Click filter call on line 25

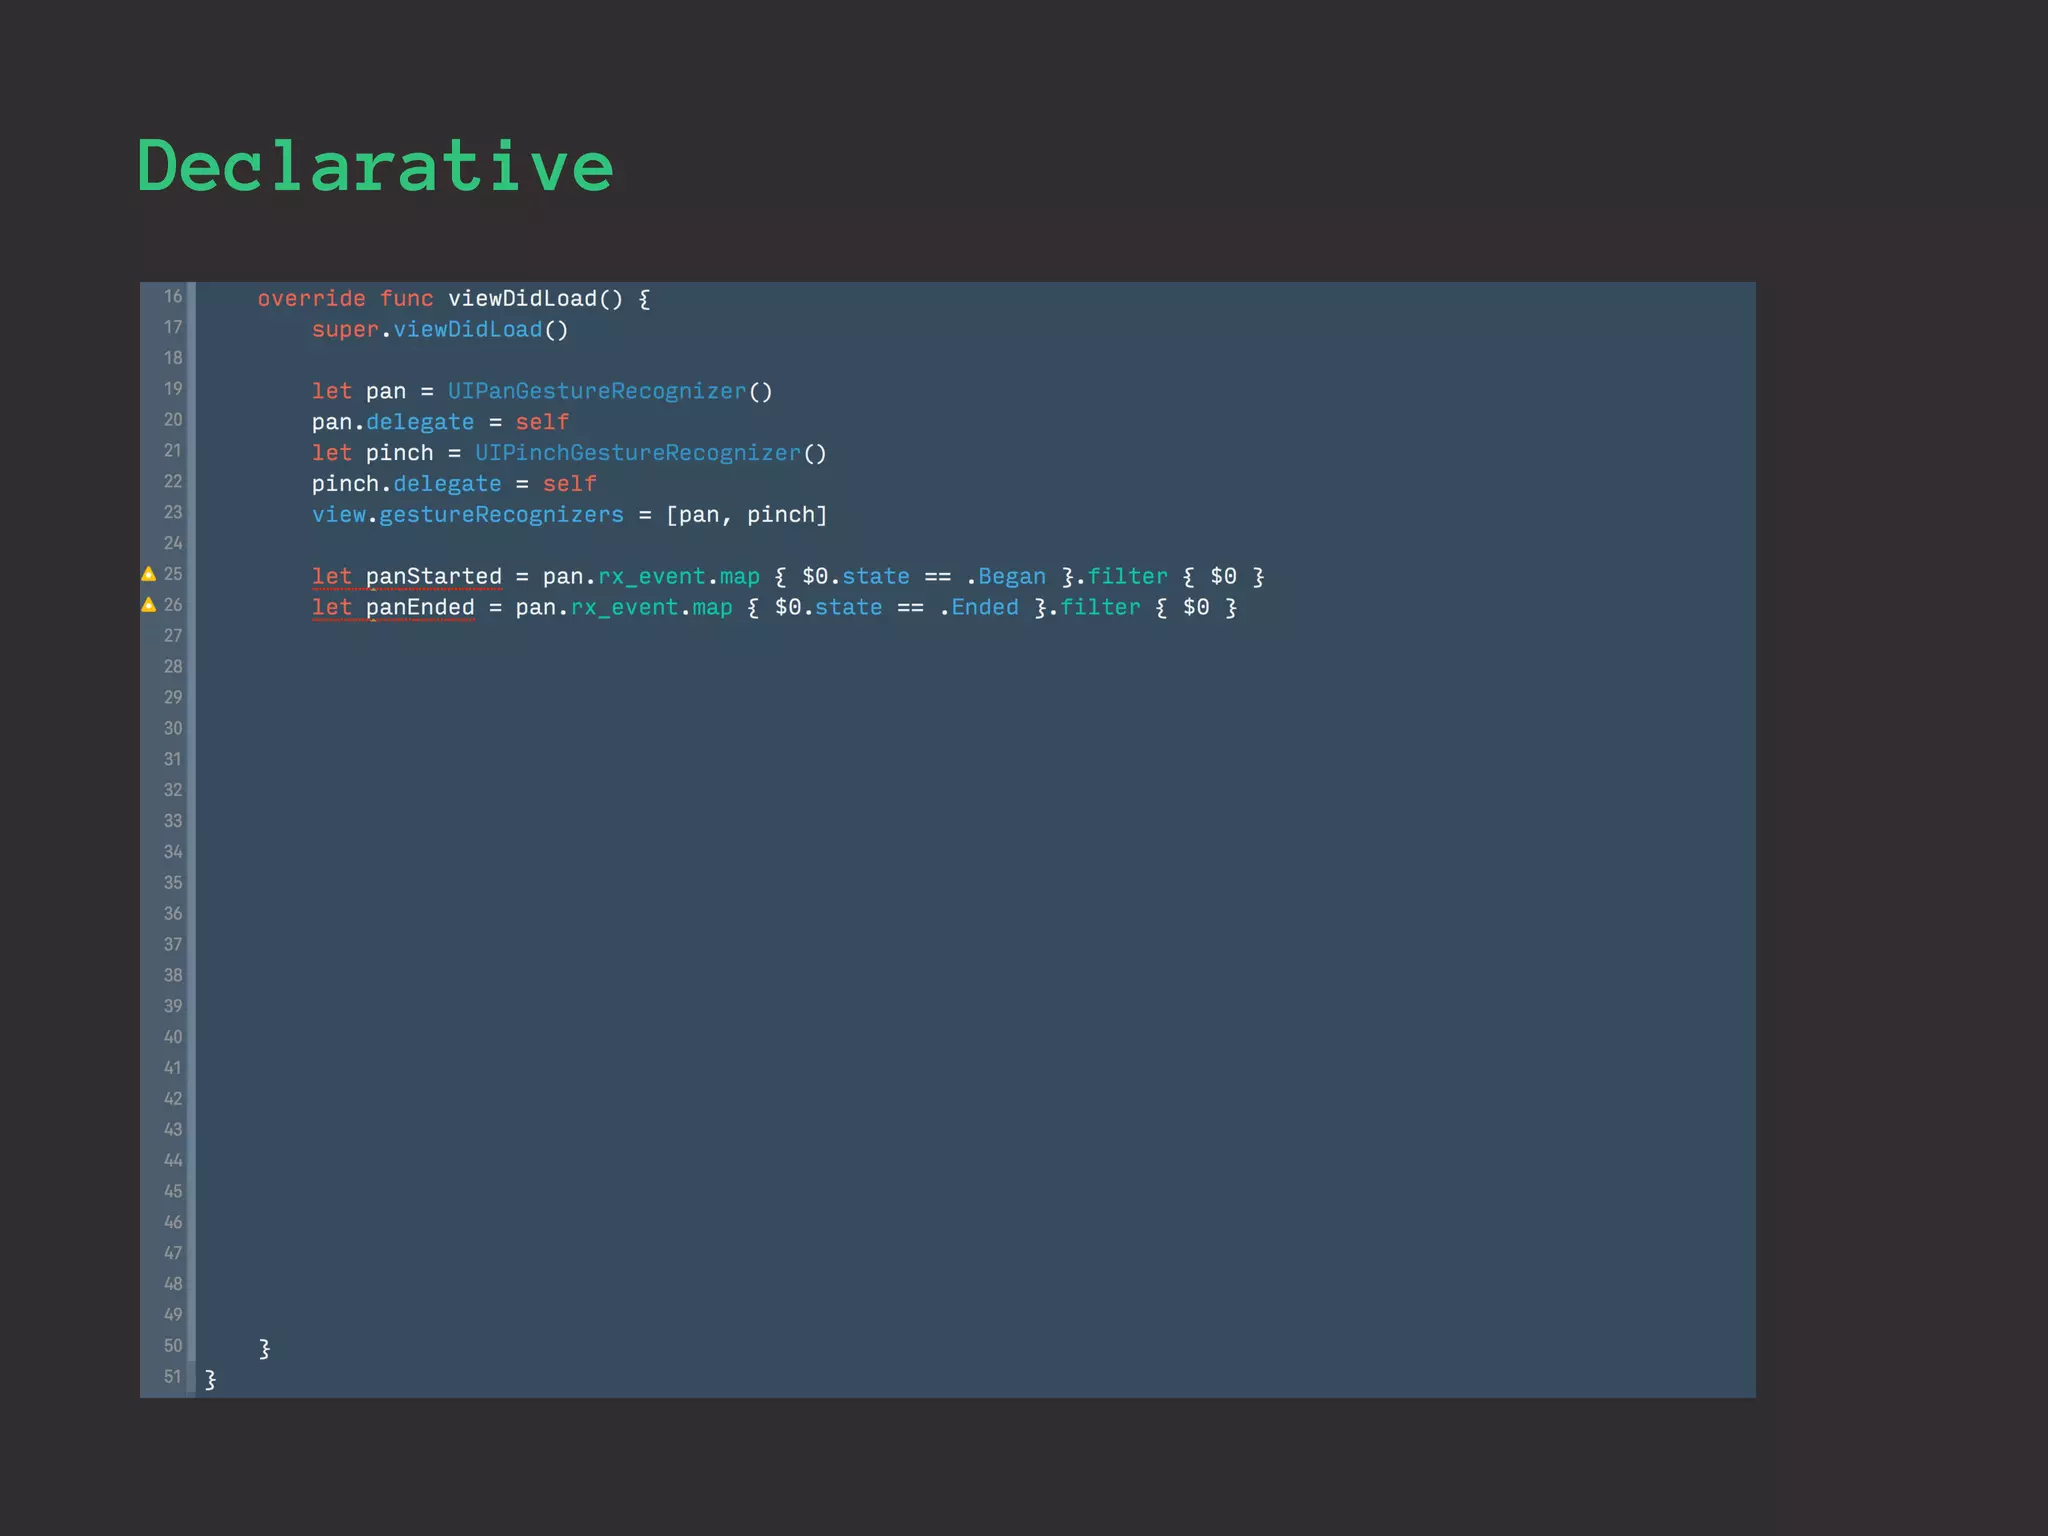pyautogui.click(x=1127, y=577)
